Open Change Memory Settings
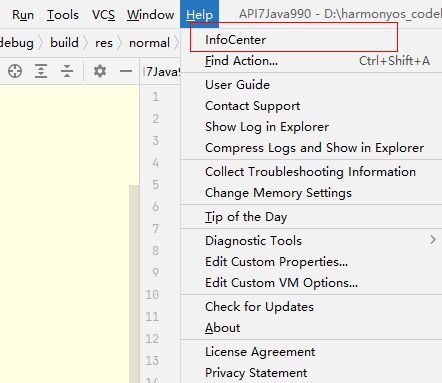The width and height of the screenshot is (442, 383). click(311, 193)
